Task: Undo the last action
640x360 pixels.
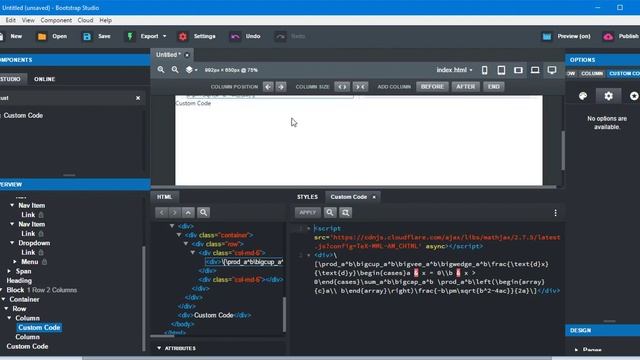Action: [245, 36]
